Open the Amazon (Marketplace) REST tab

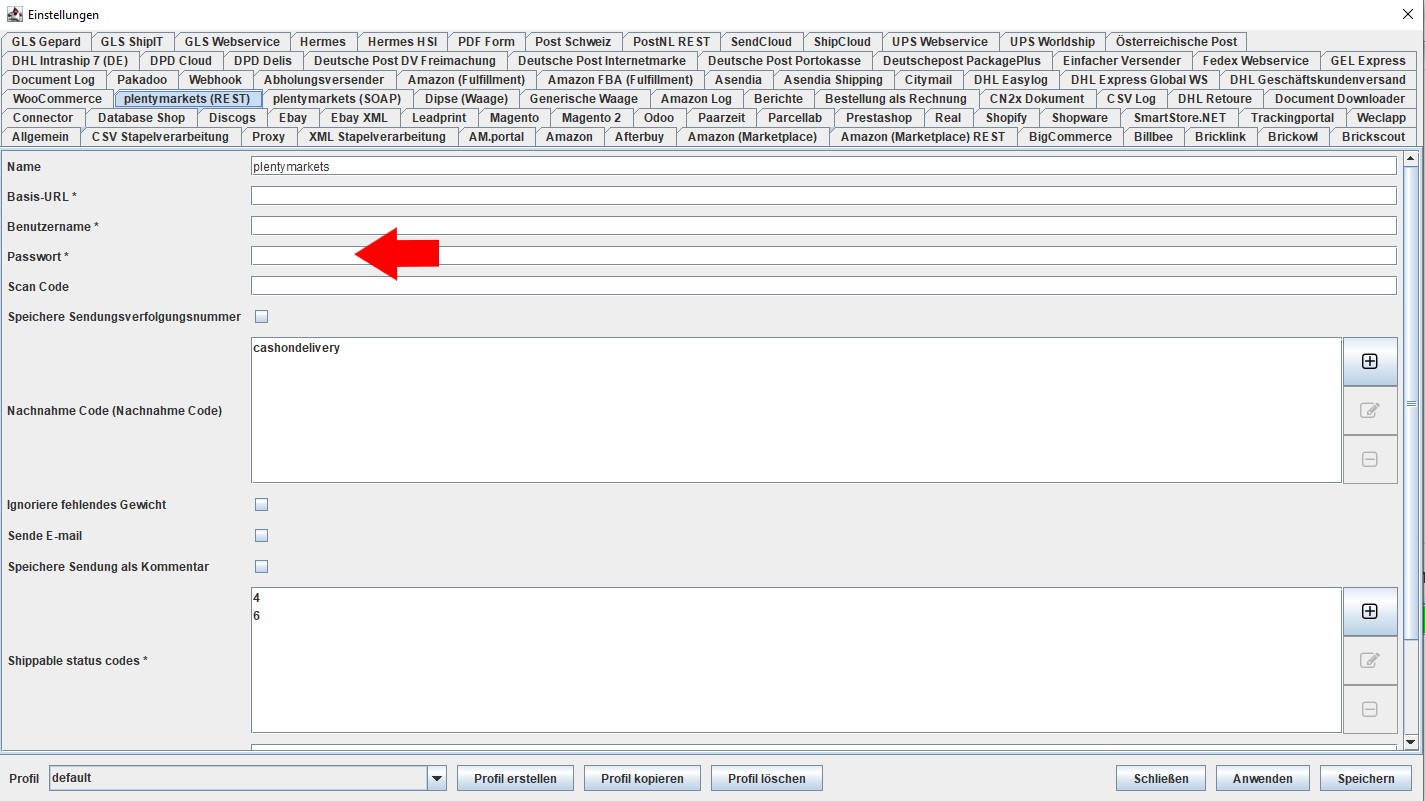click(x=923, y=137)
